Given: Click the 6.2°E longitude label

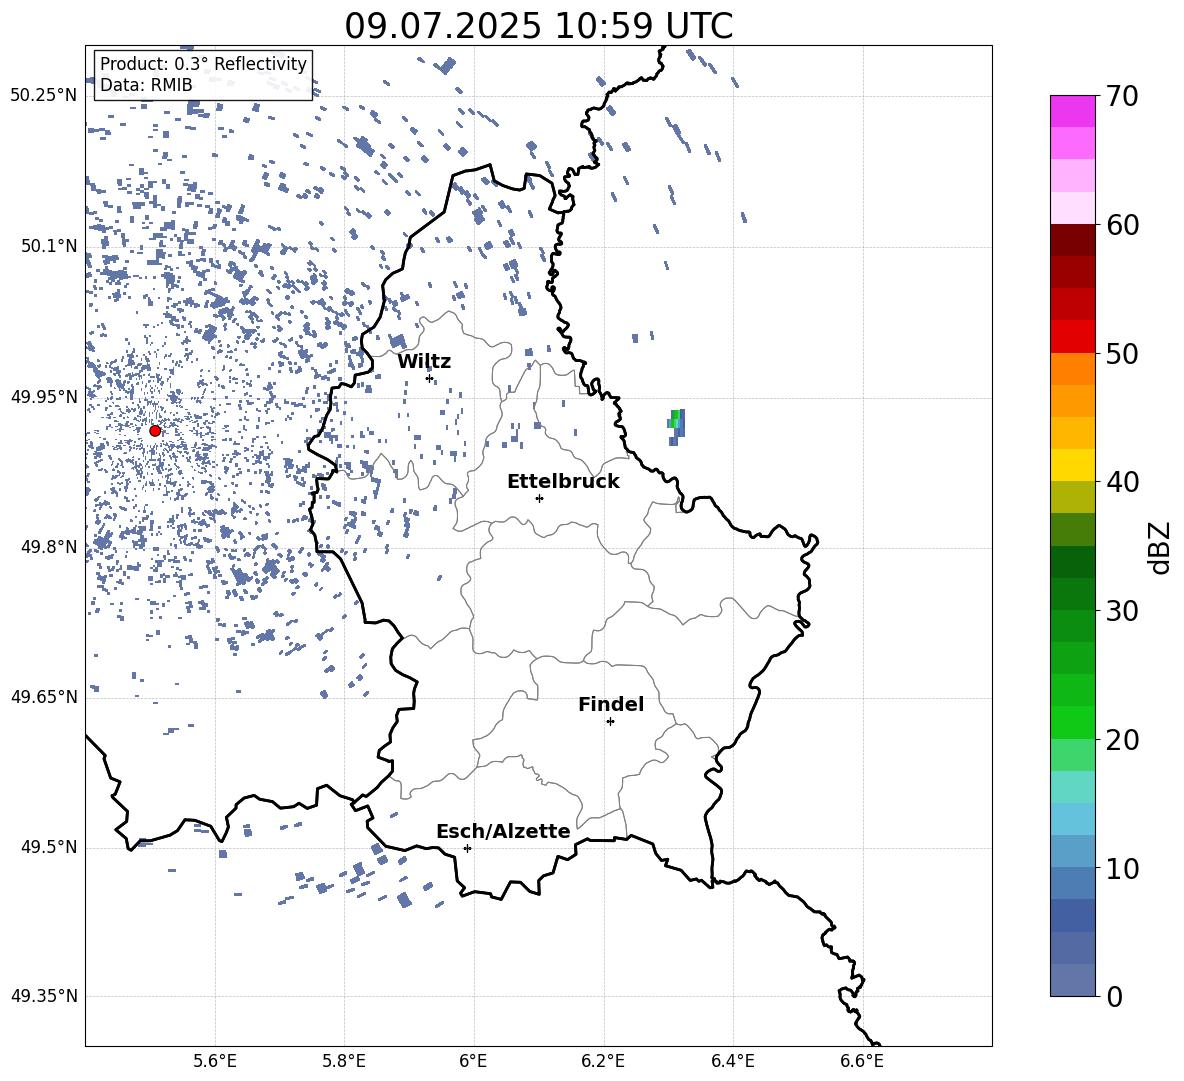Looking at the screenshot, I should coord(603,1061).
